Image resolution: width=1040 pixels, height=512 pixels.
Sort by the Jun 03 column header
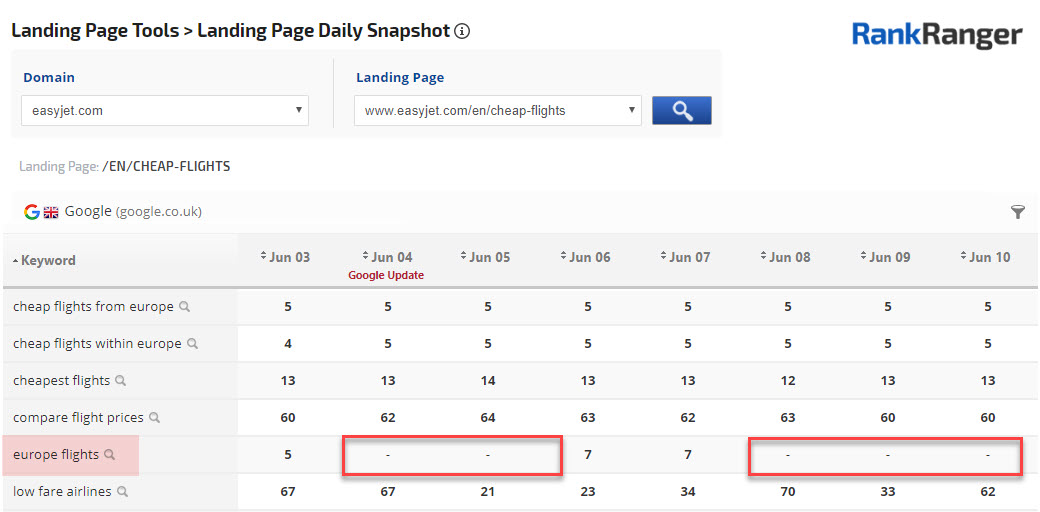tap(285, 258)
